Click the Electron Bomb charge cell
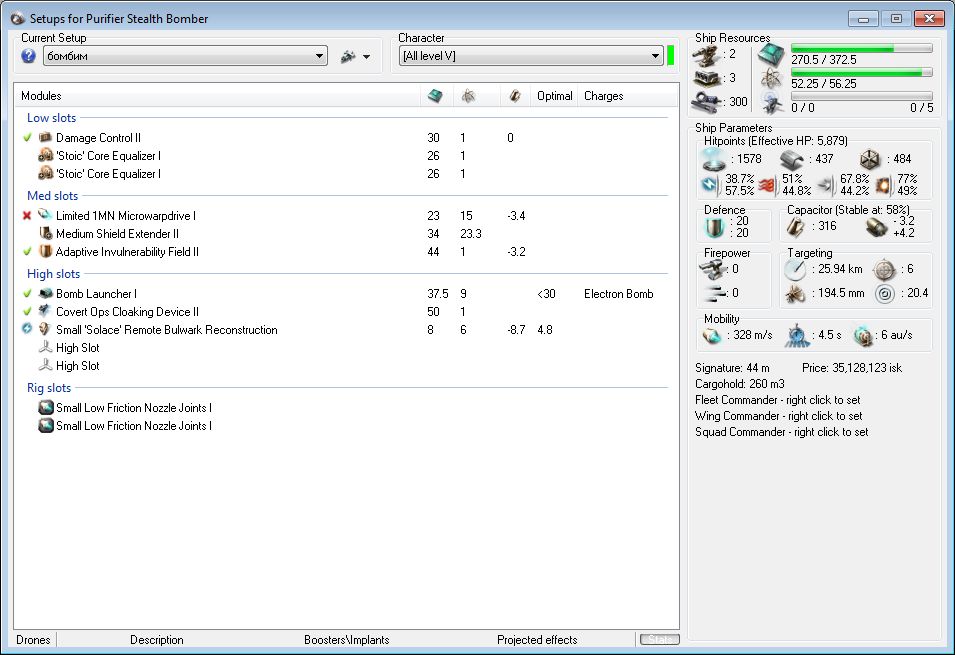This screenshot has width=955, height=655. pos(618,294)
